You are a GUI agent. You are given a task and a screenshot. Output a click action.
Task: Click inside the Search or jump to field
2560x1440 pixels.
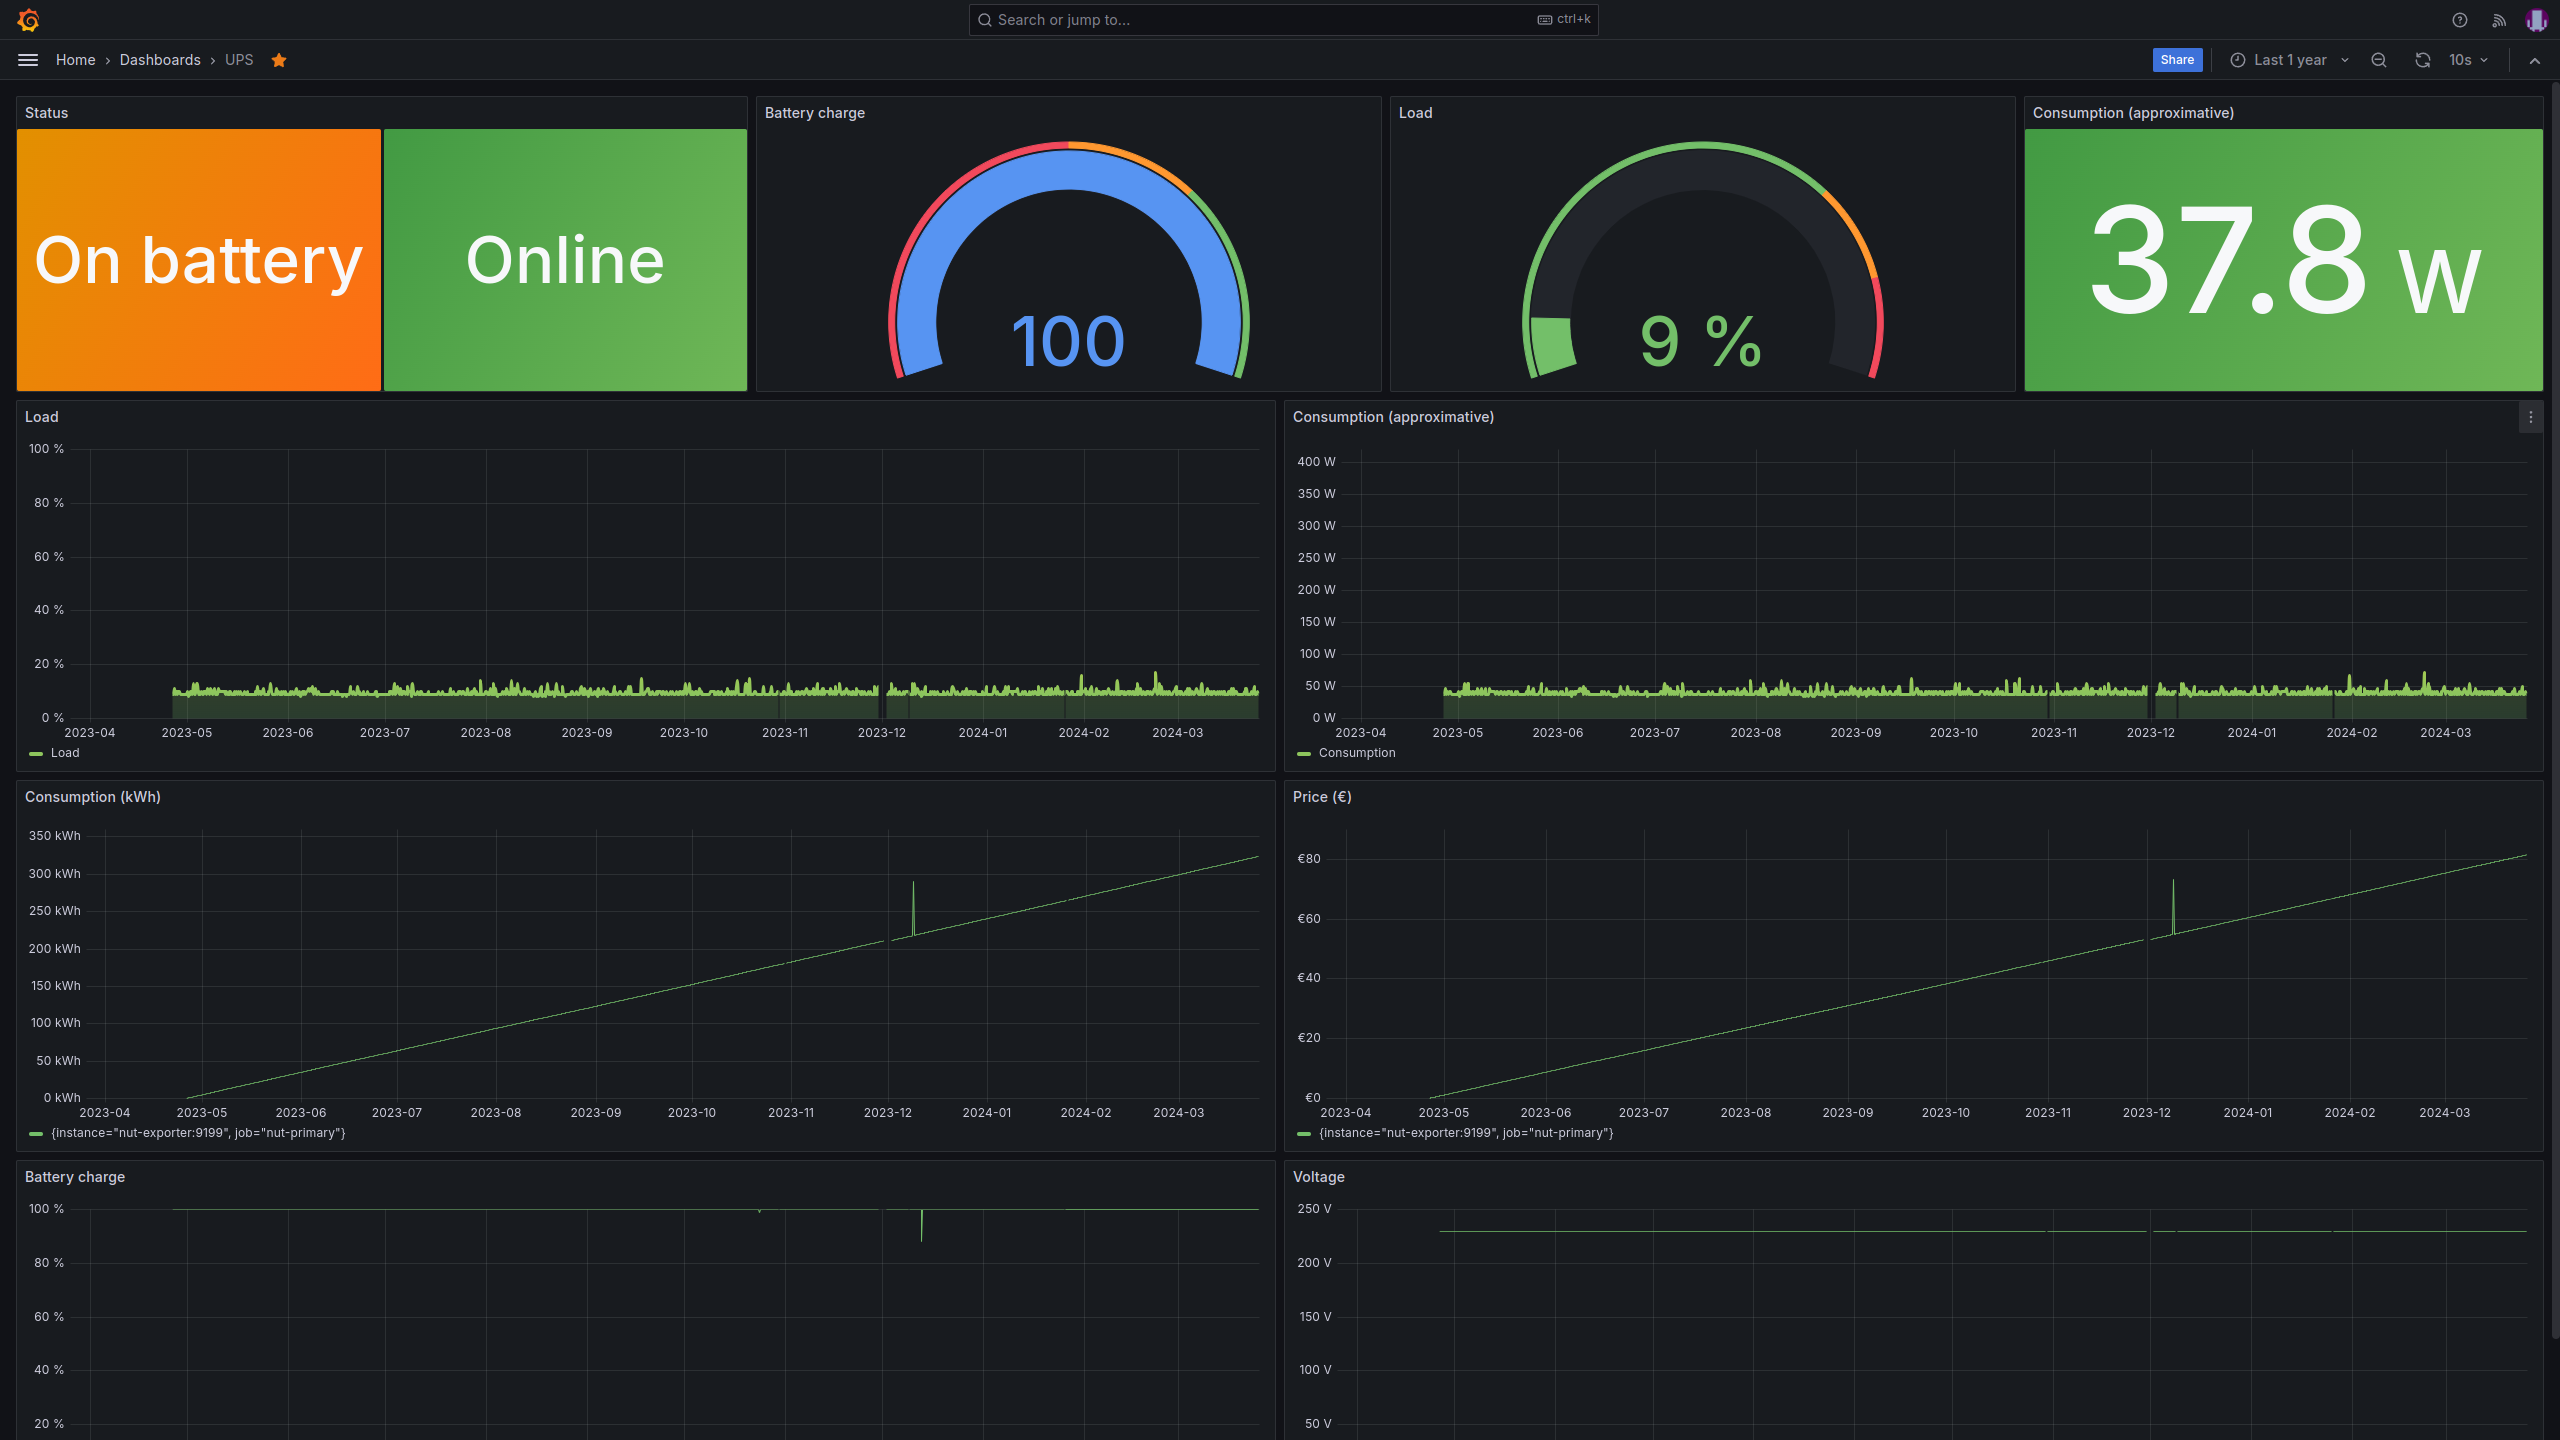[1283, 20]
